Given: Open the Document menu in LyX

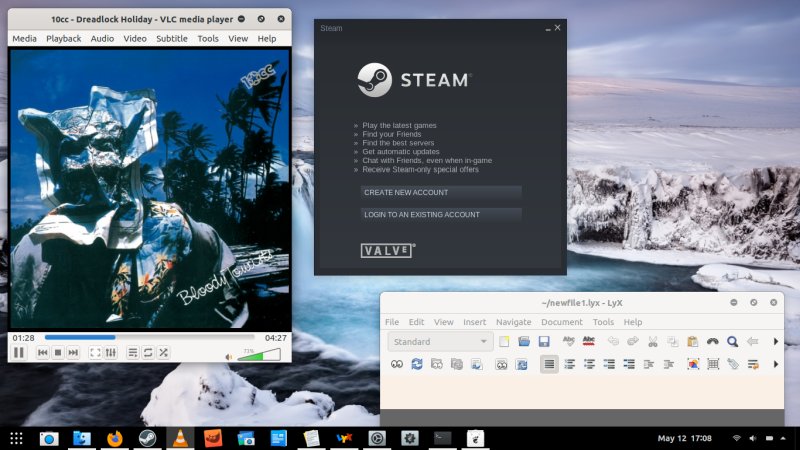Looking at the screenshot, I should tap(561, 322).
